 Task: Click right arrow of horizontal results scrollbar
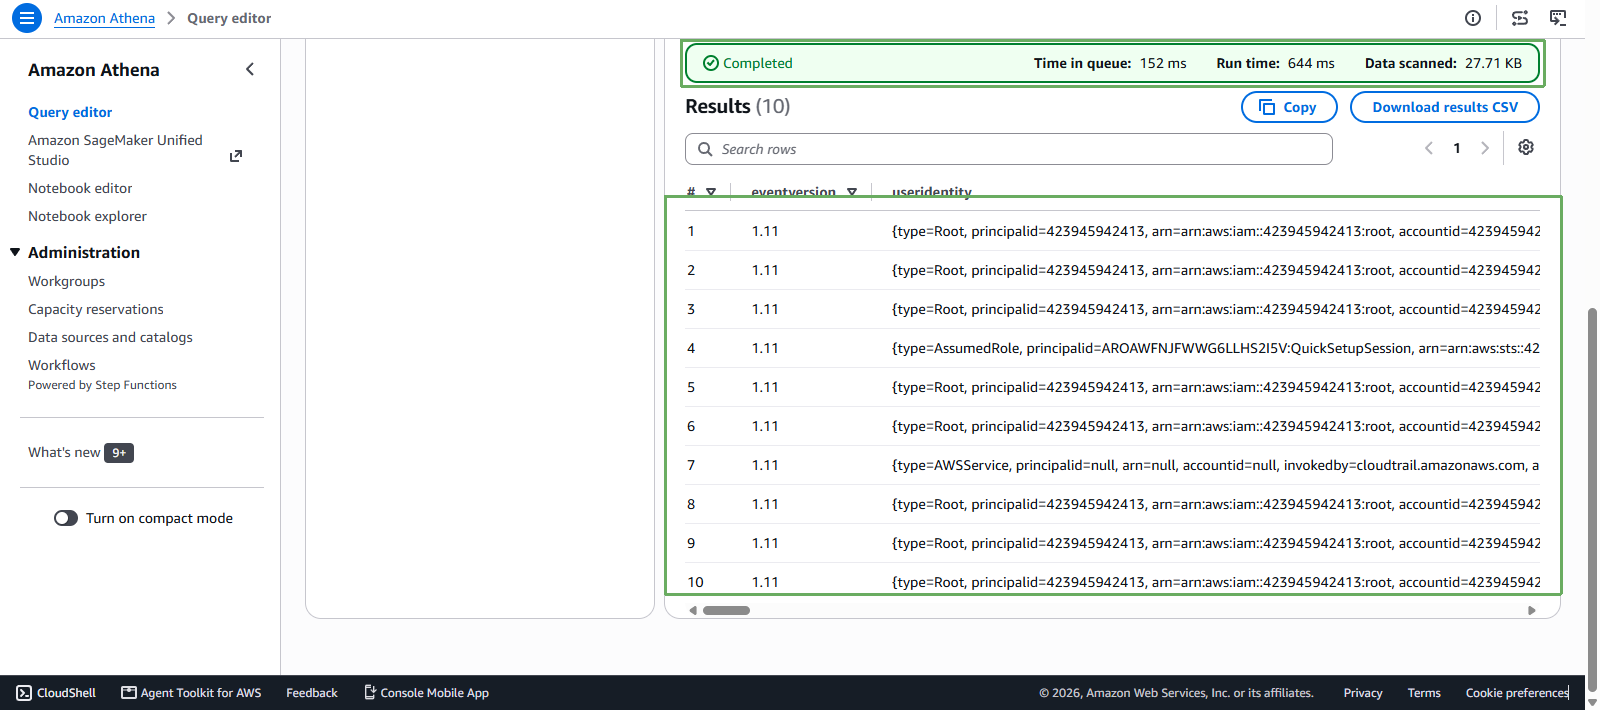point(1532,610)
